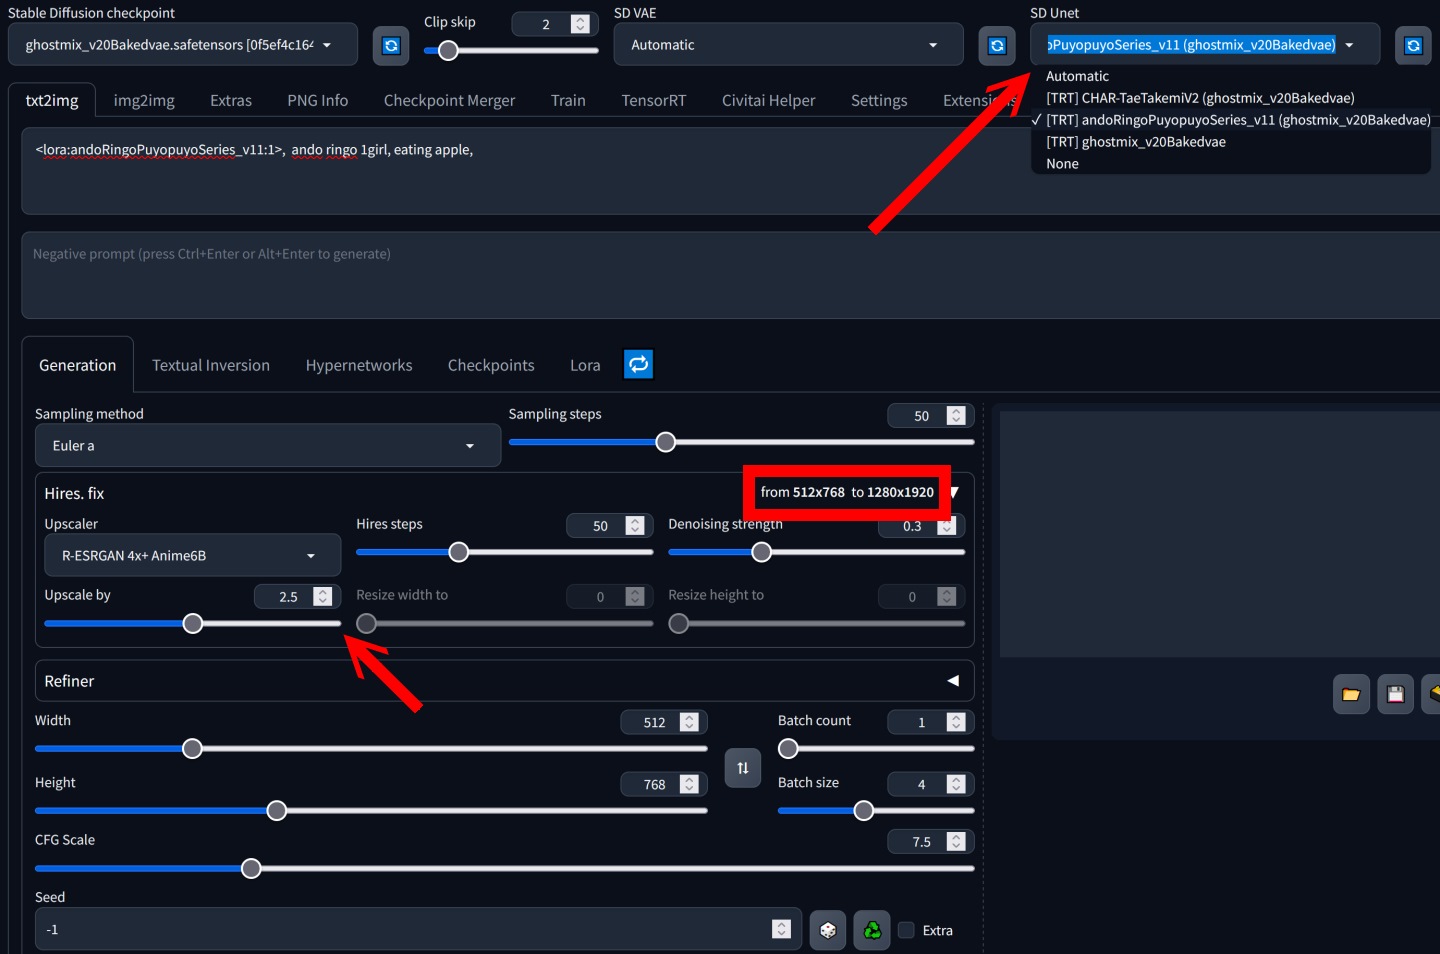This screenshot has width=1440, height=954.
Task: Select None in the SD Unet dropdown list
Action: click(1061, 163)
